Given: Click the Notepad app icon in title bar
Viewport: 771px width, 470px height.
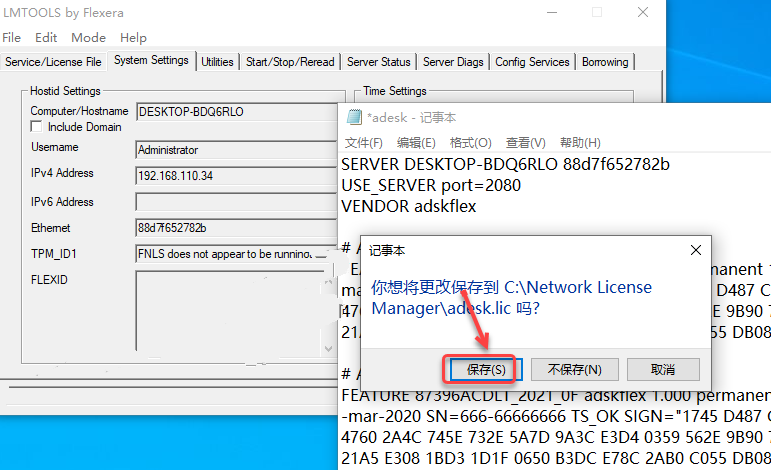Looking at the screenshot, I should [x=354, y=118].
